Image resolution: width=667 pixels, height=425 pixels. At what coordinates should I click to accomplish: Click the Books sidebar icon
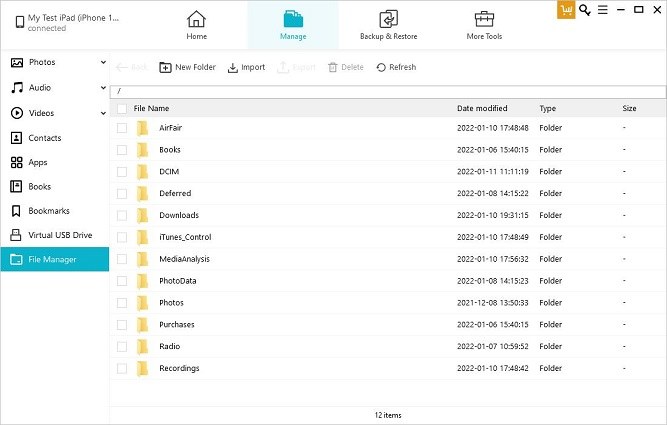coord(16,186)
